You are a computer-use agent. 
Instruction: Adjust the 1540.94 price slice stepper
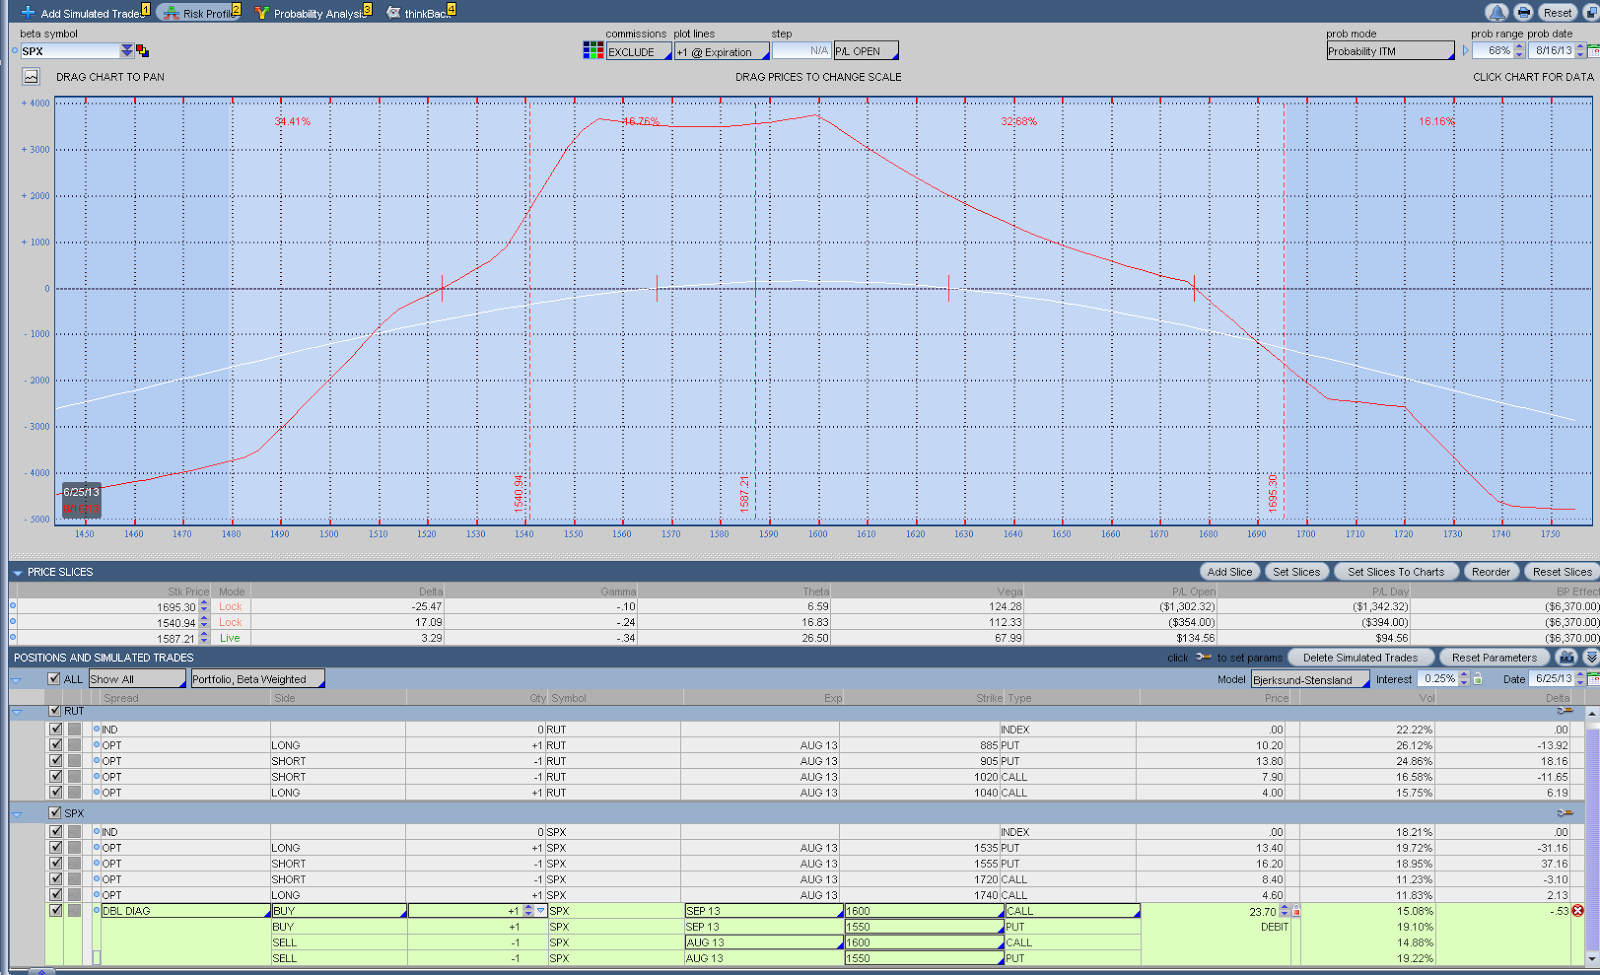[x=204, y=623]
